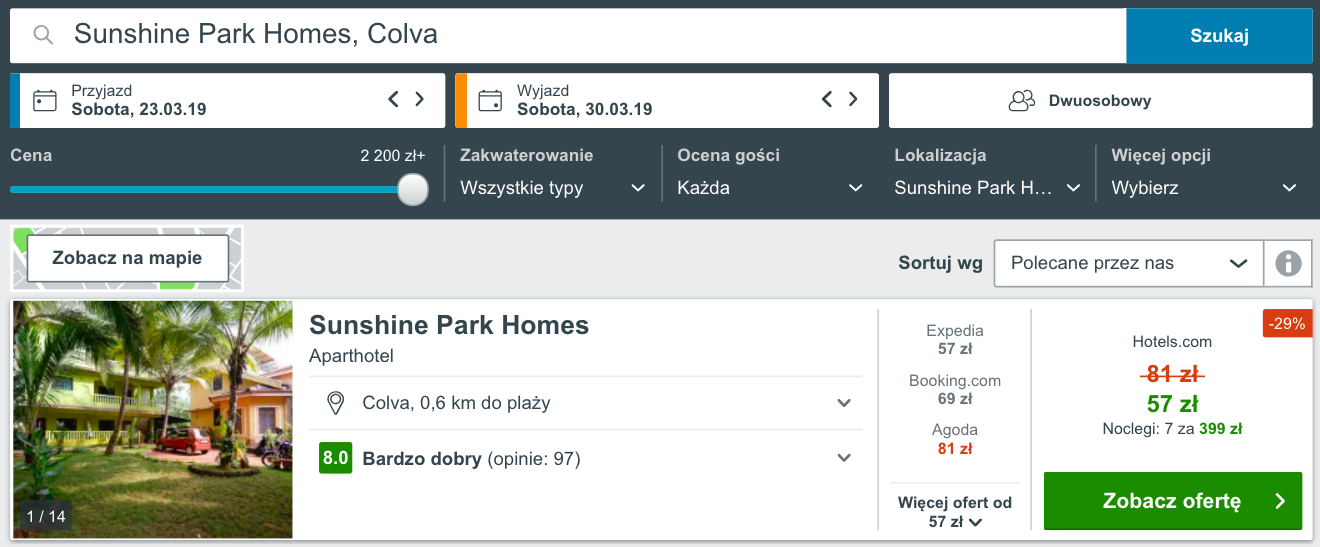This screenshot has height=547, width=1320.
Task: Click the location pin icon
Action: pos(336,403)
